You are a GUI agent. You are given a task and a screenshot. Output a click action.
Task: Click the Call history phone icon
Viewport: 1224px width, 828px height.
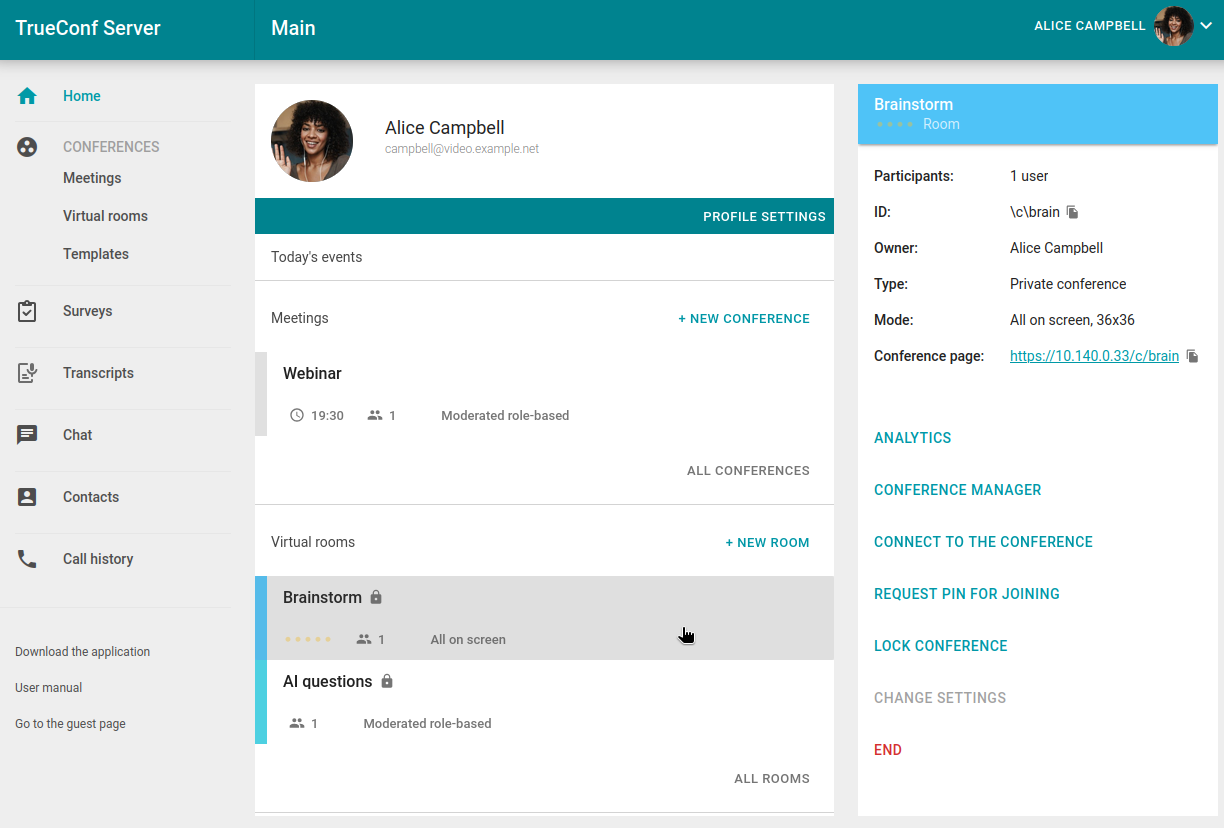point(27,559)
